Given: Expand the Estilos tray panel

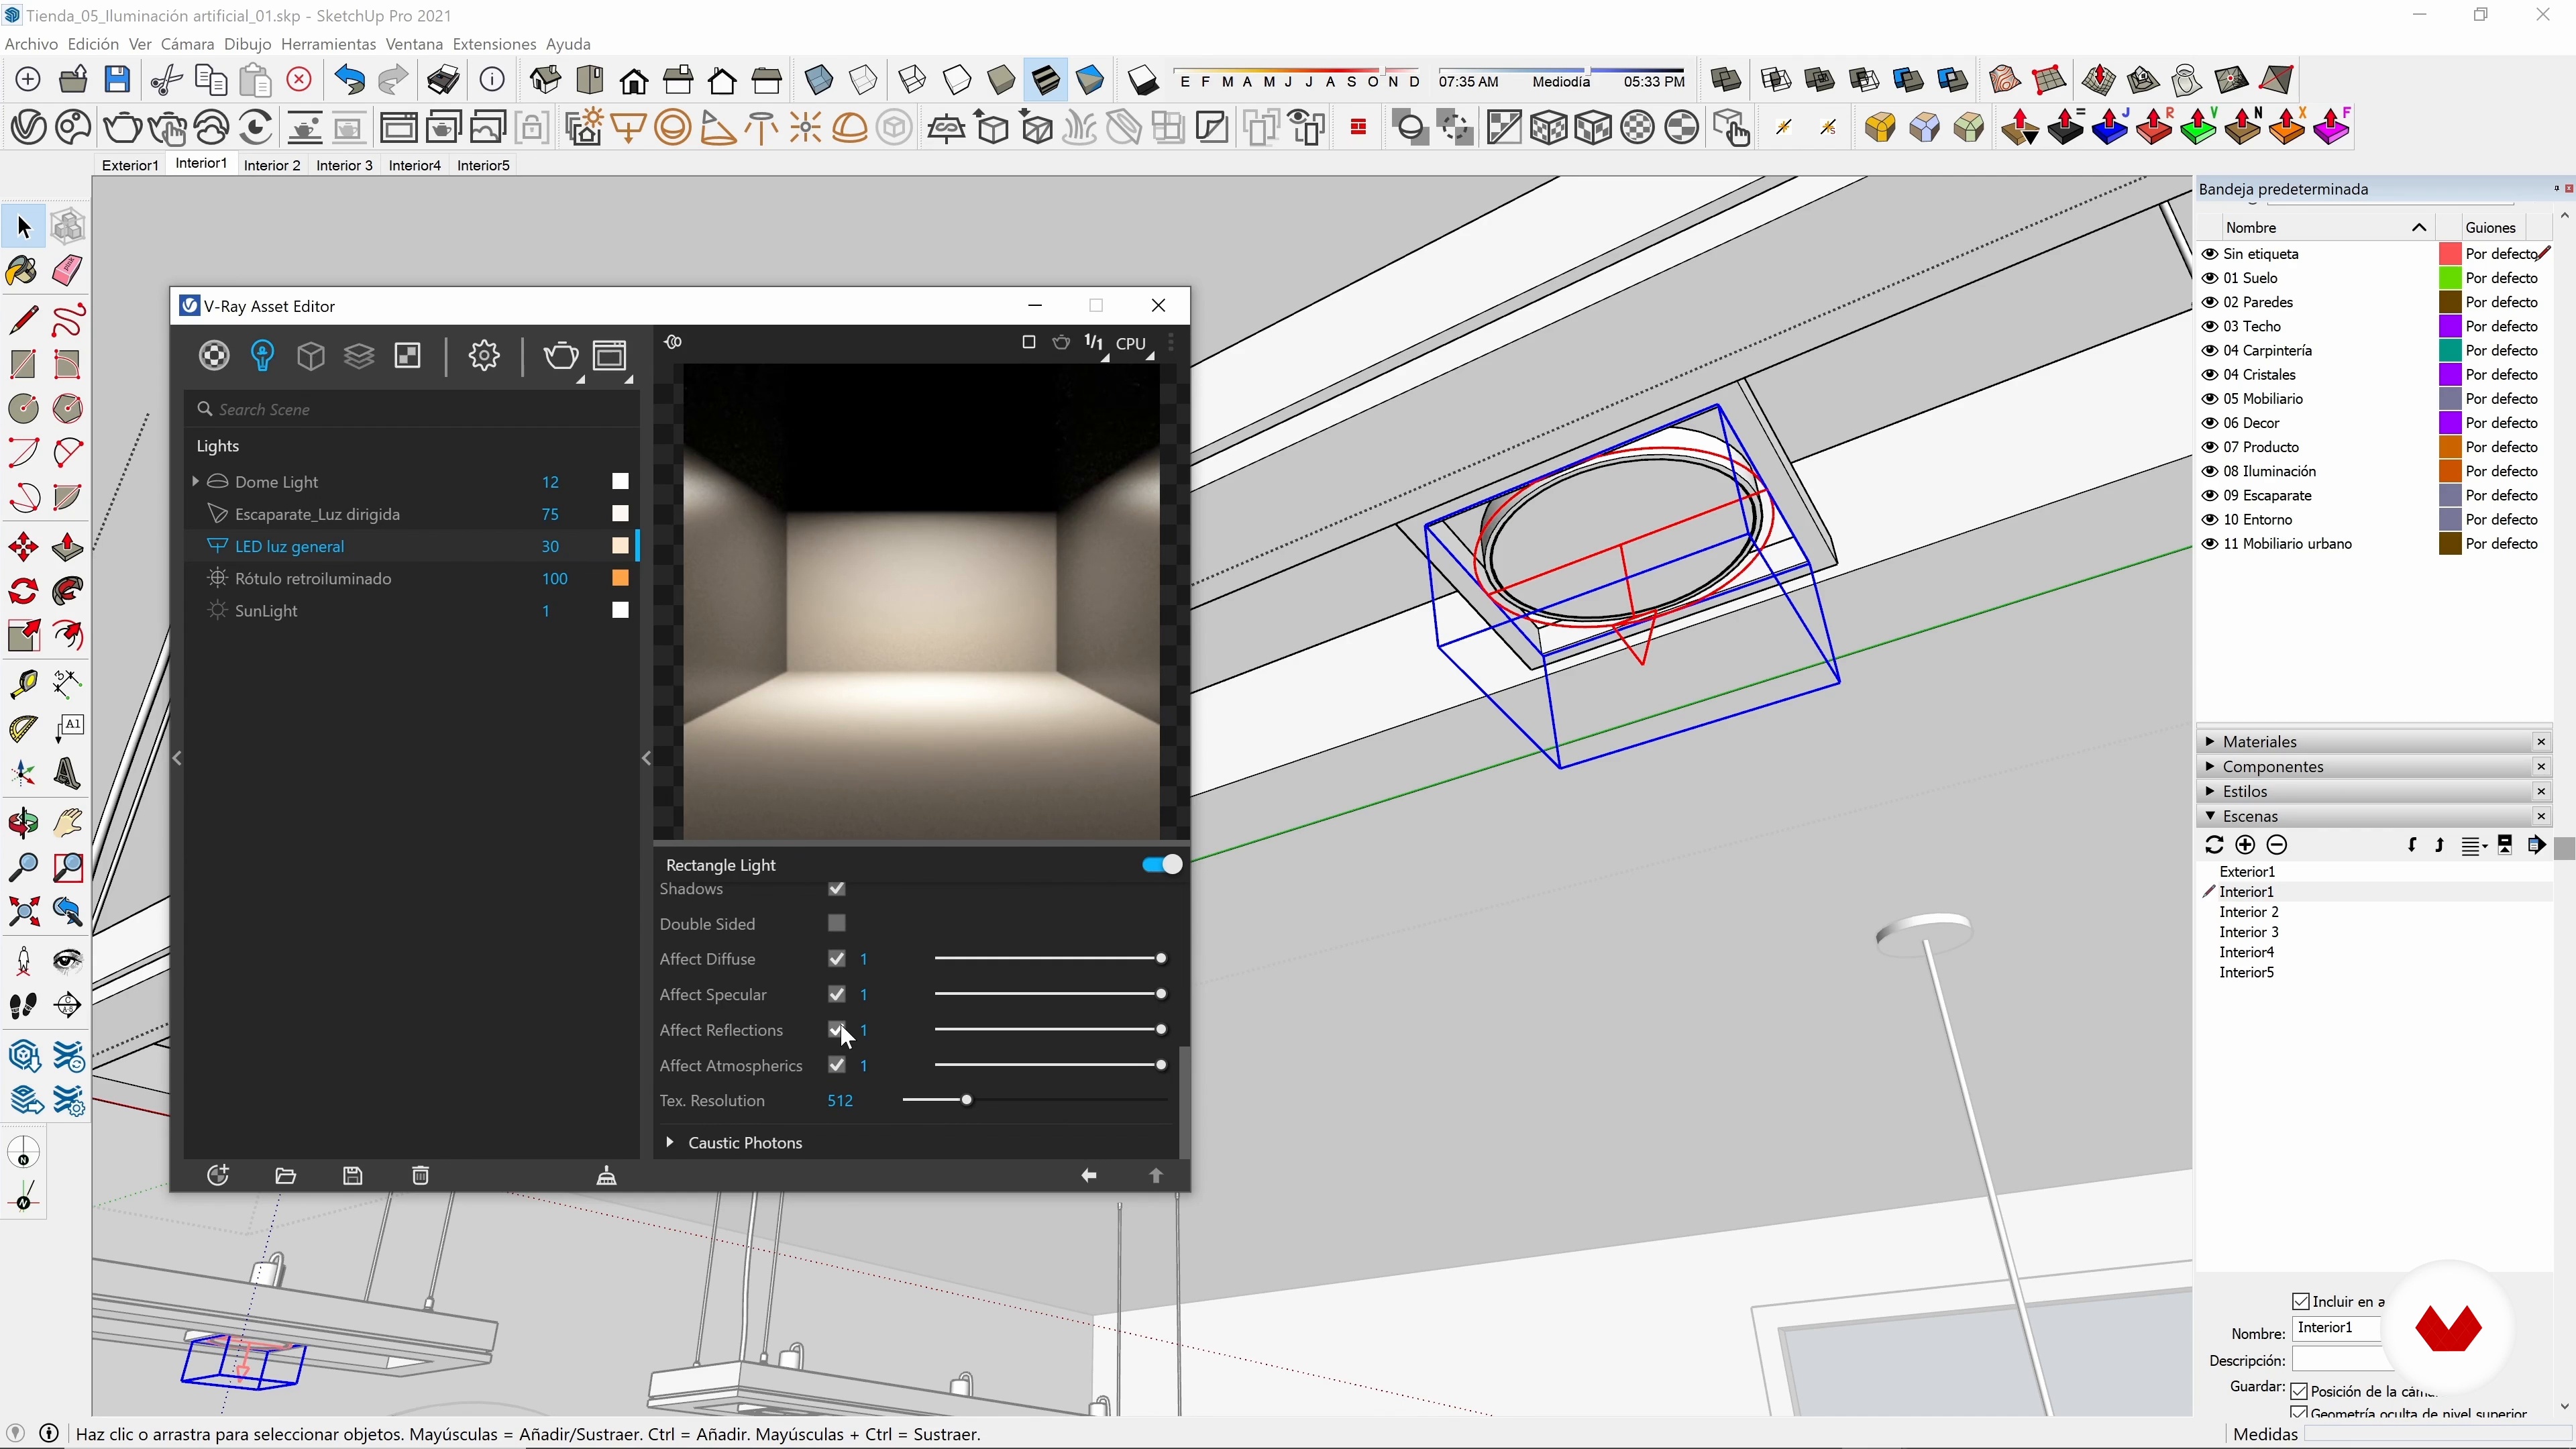Looking at the screenshot, I should [x=2210, y=791].
